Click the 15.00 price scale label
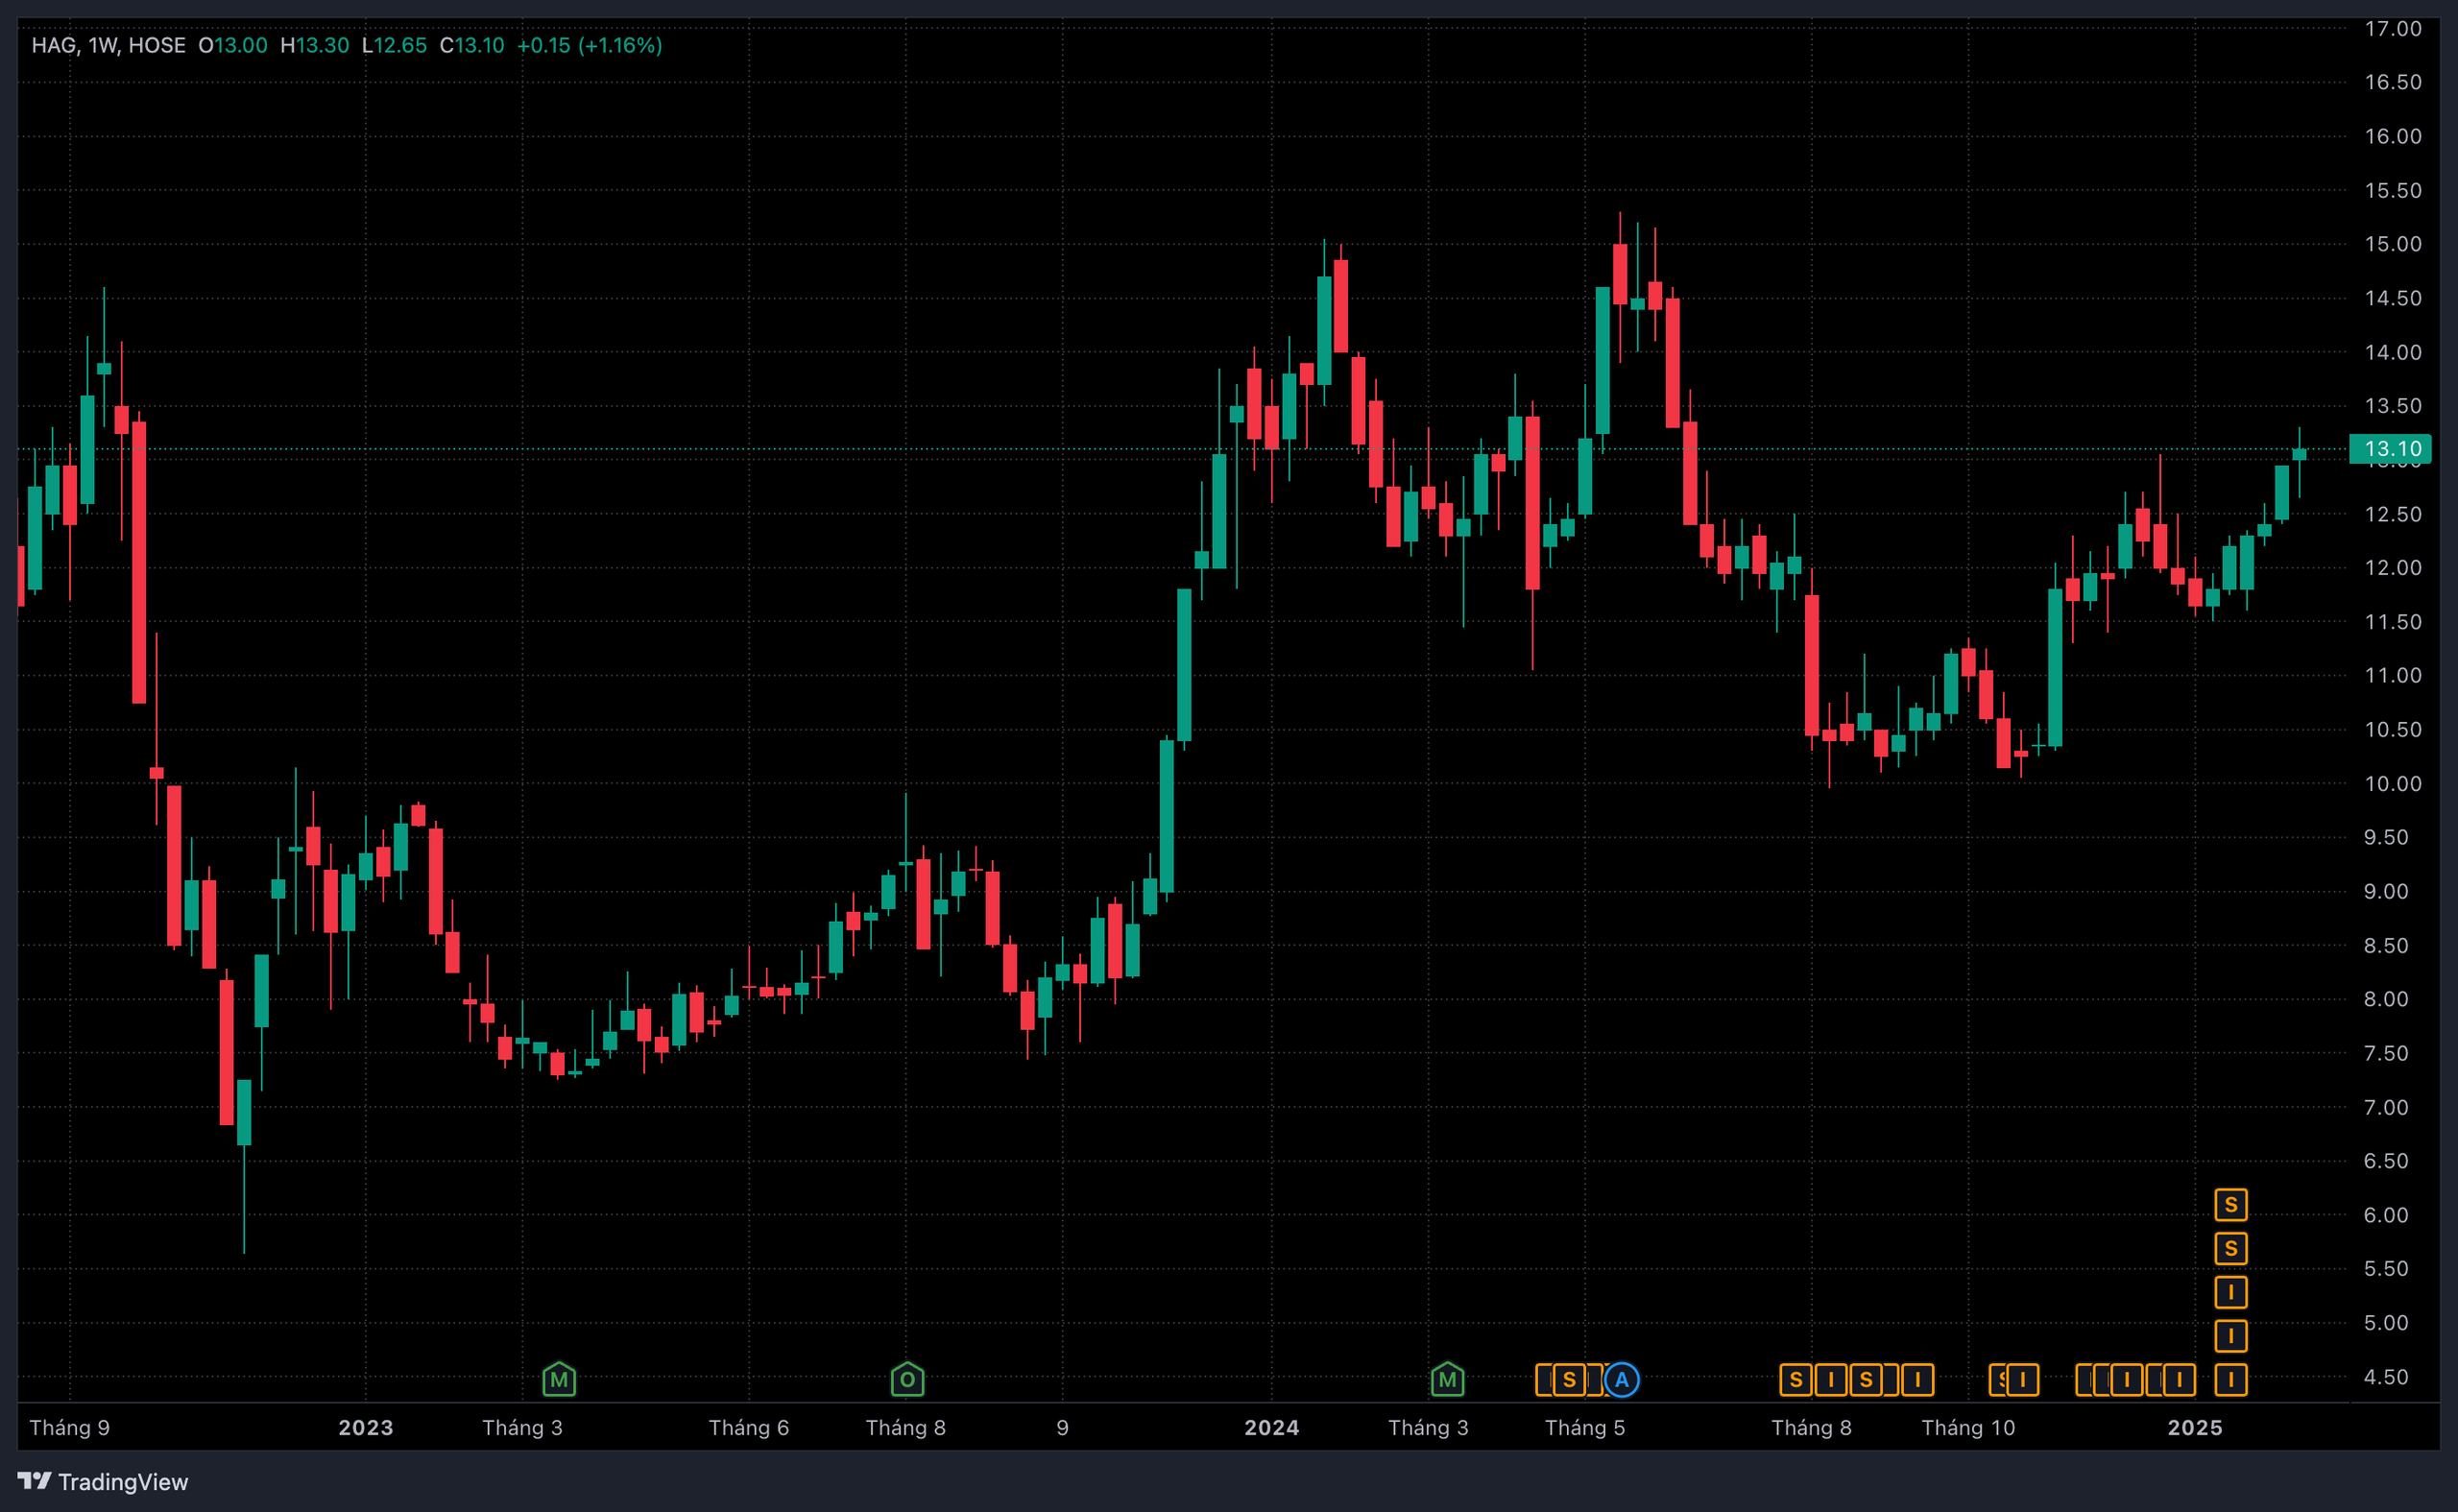Screen dimensions: 2458x1512 2393,244
